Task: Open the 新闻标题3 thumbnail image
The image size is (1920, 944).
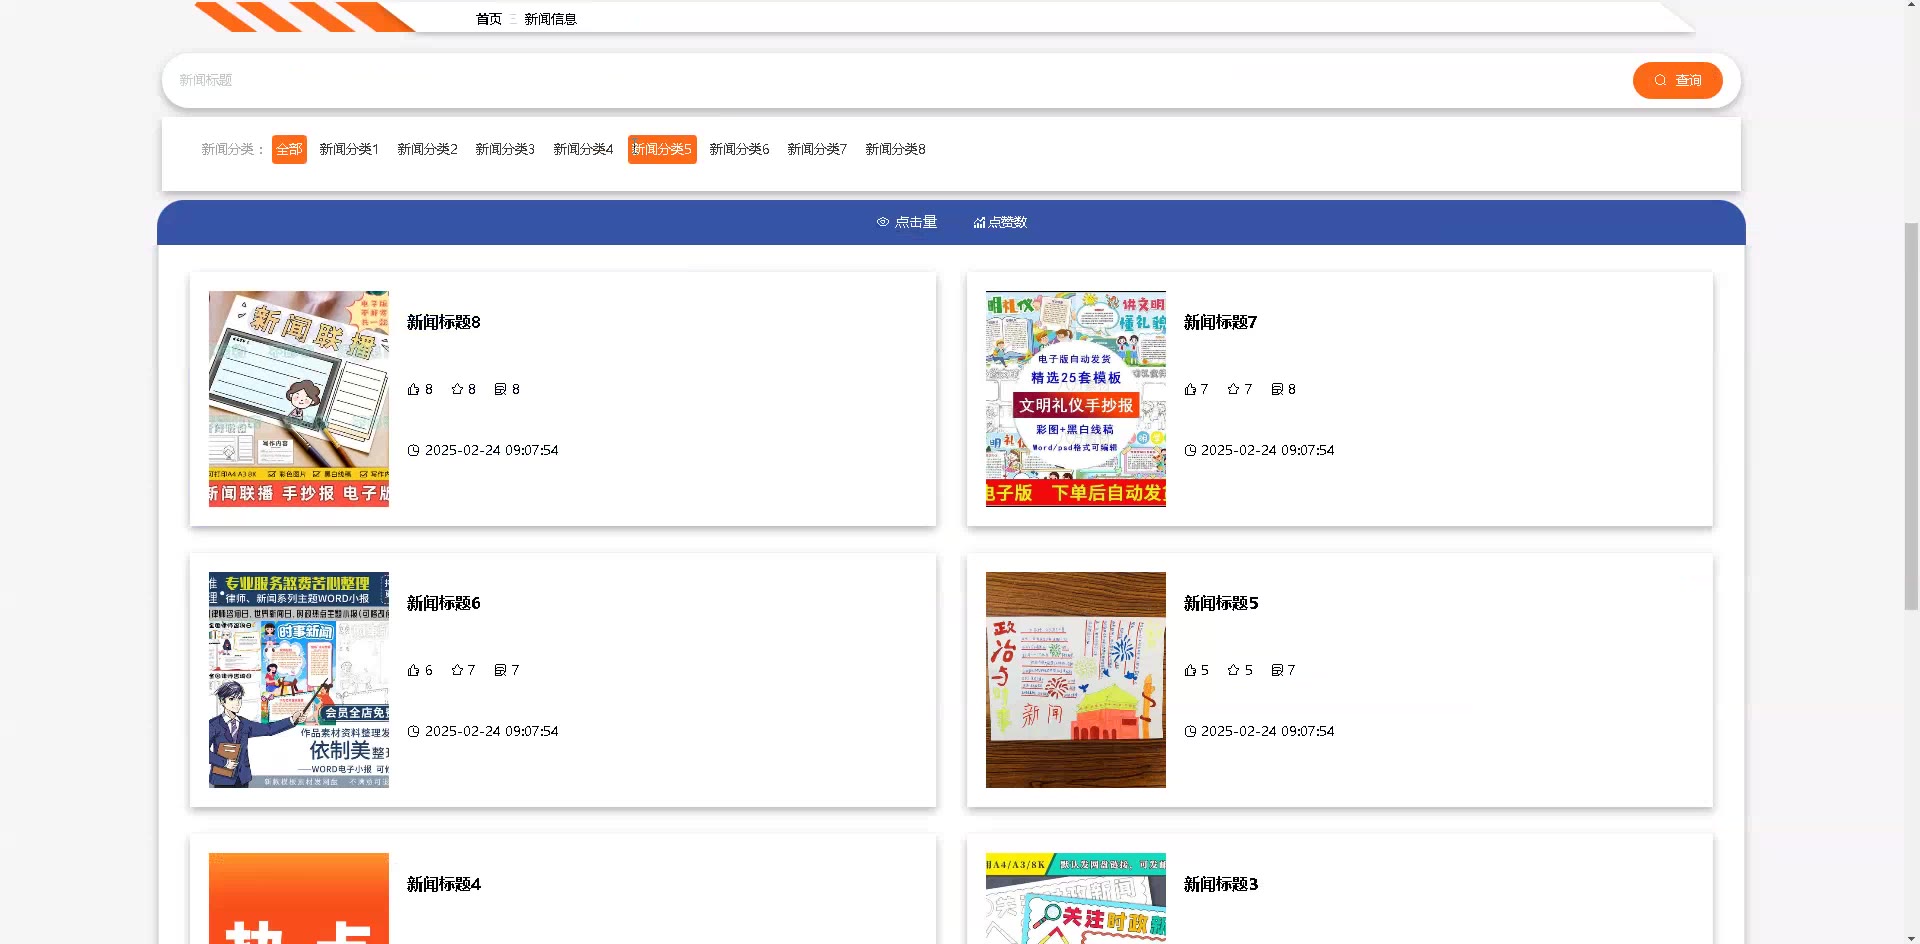Action: [x=1076, y=898]
